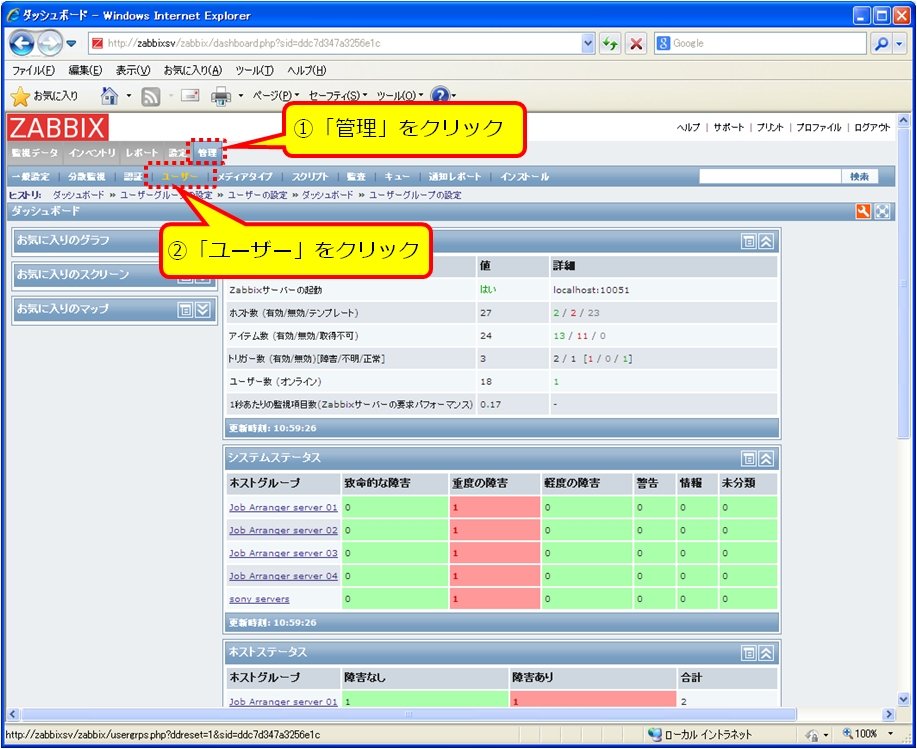Switch to the レポート tab
917x749 pixels.
(x=142, y=153)
